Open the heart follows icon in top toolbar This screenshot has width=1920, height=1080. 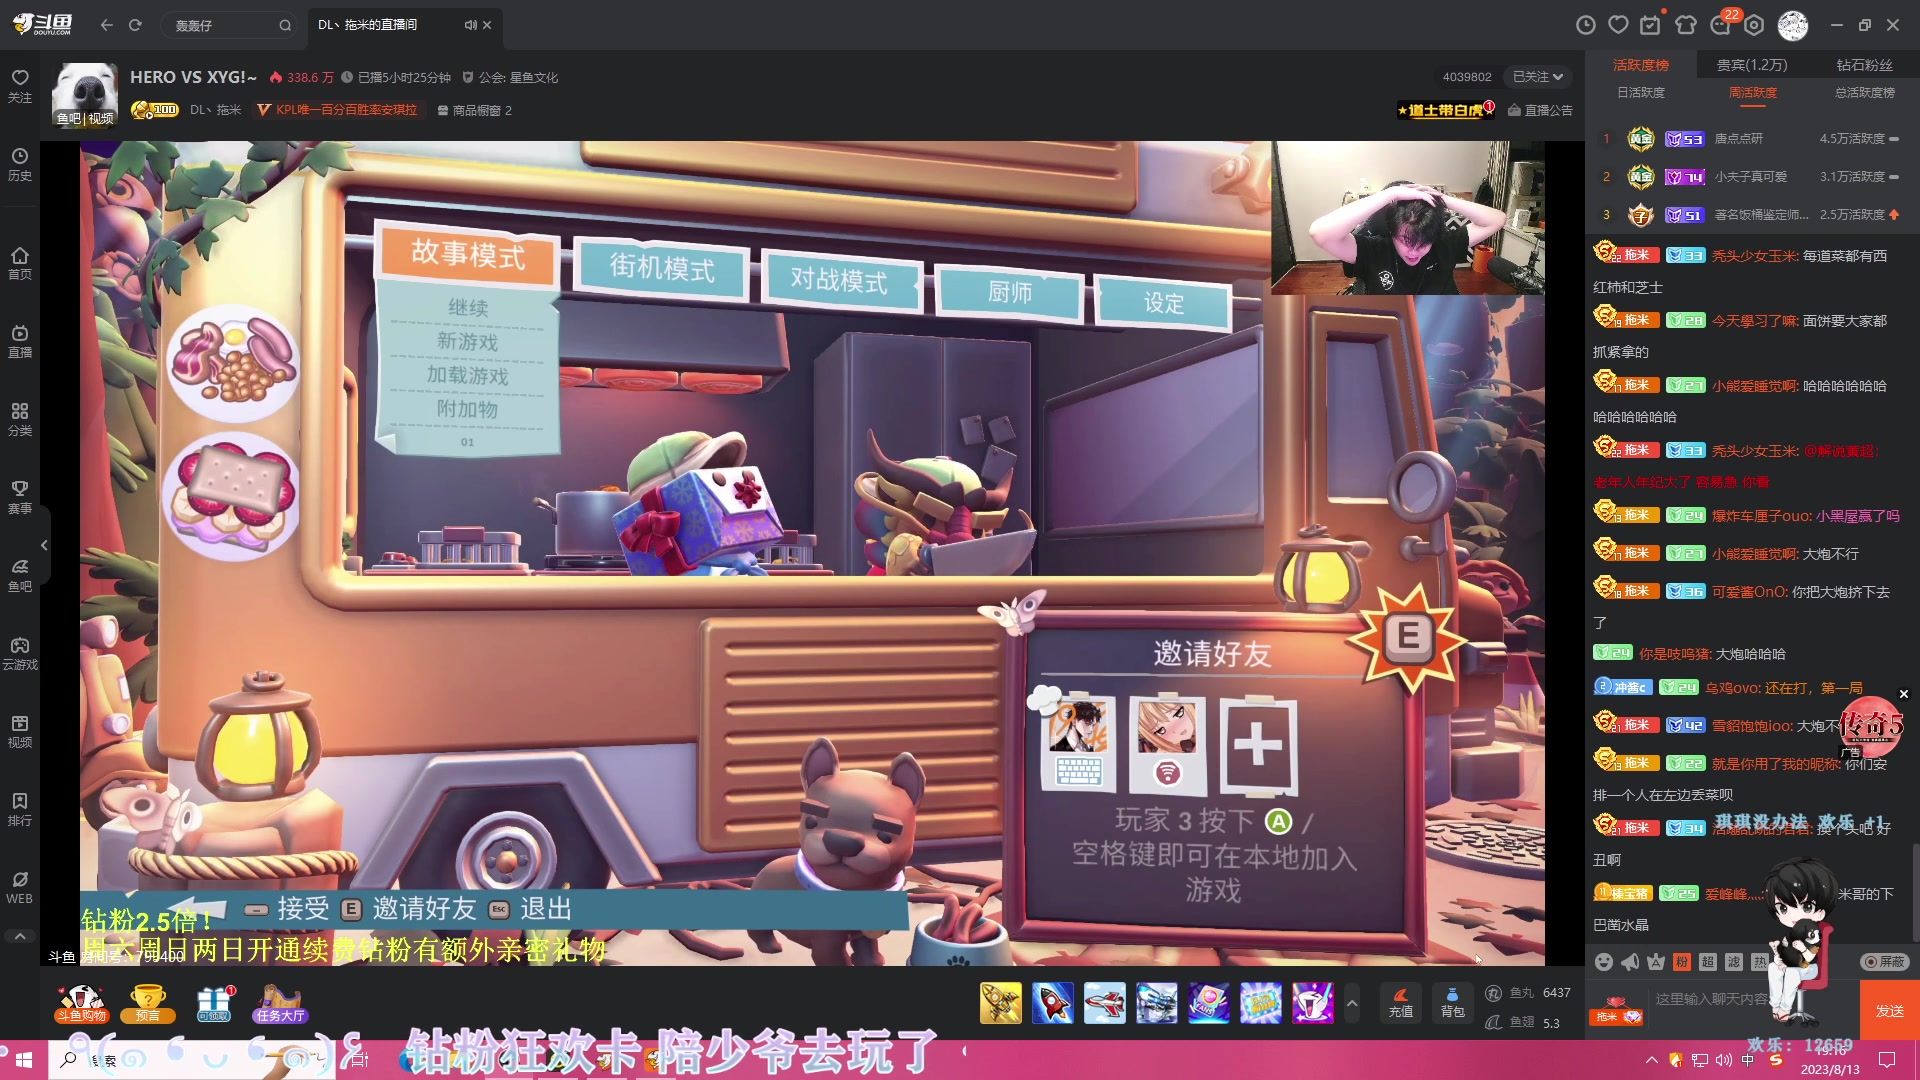click(1618, 25)
